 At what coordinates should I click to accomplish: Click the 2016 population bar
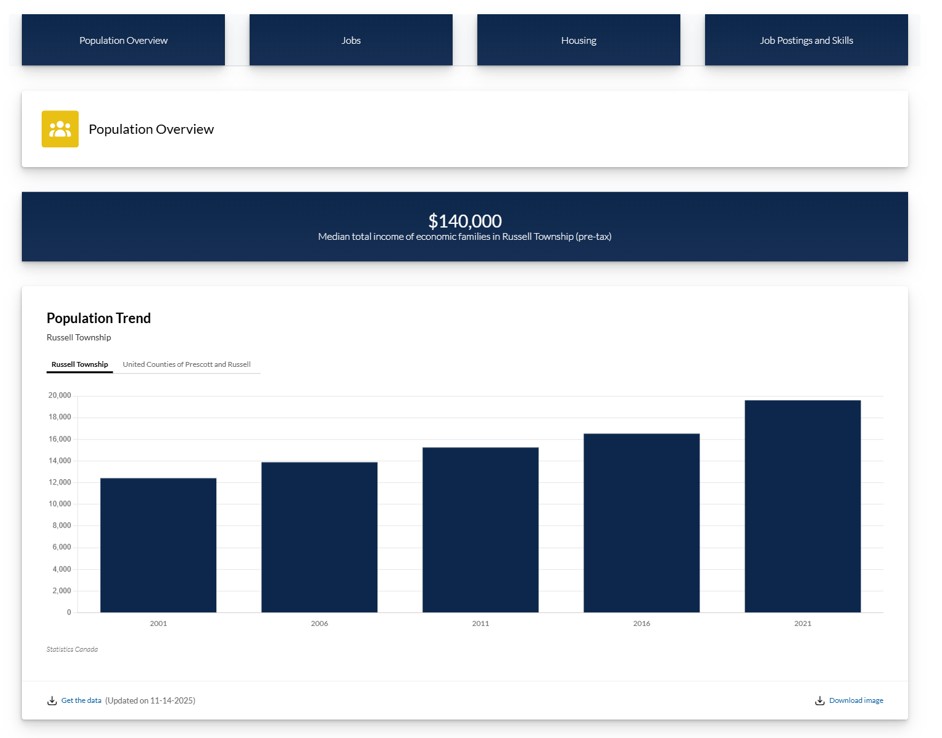641,523
